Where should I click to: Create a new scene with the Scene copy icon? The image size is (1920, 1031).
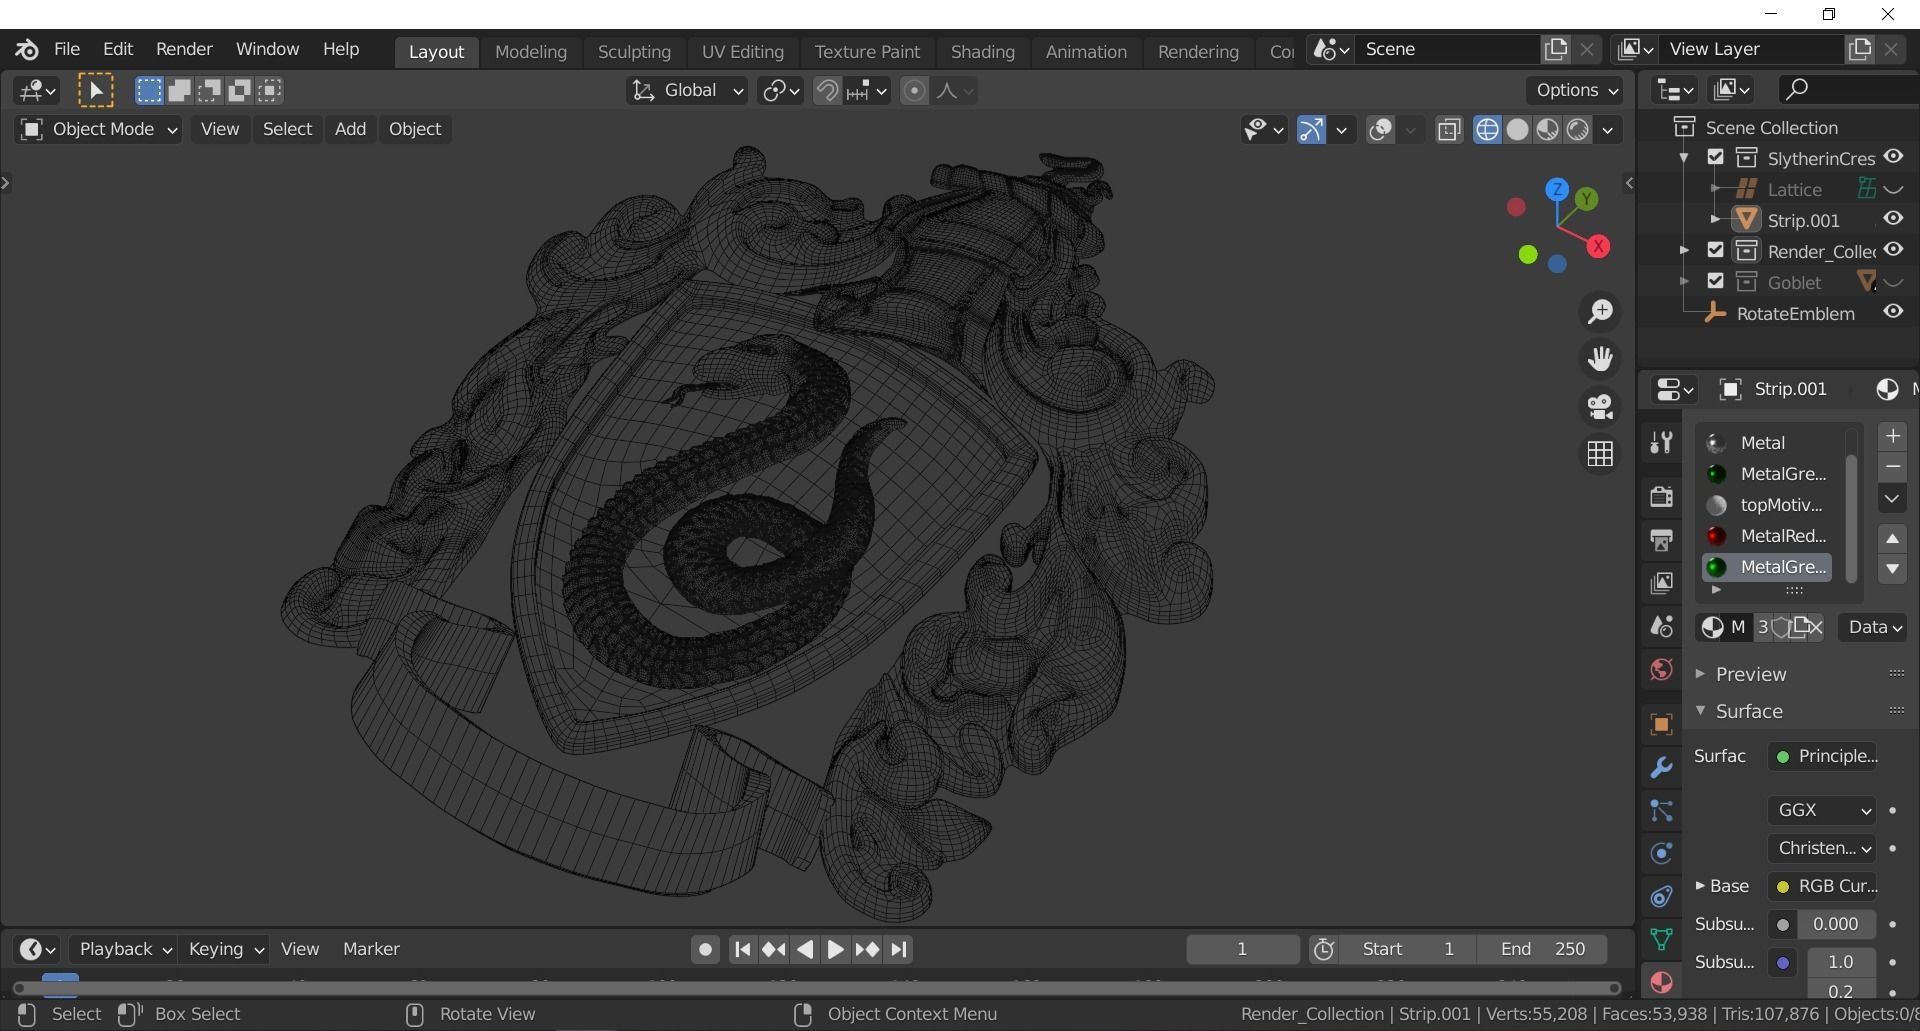click(x=1556, y=49)
